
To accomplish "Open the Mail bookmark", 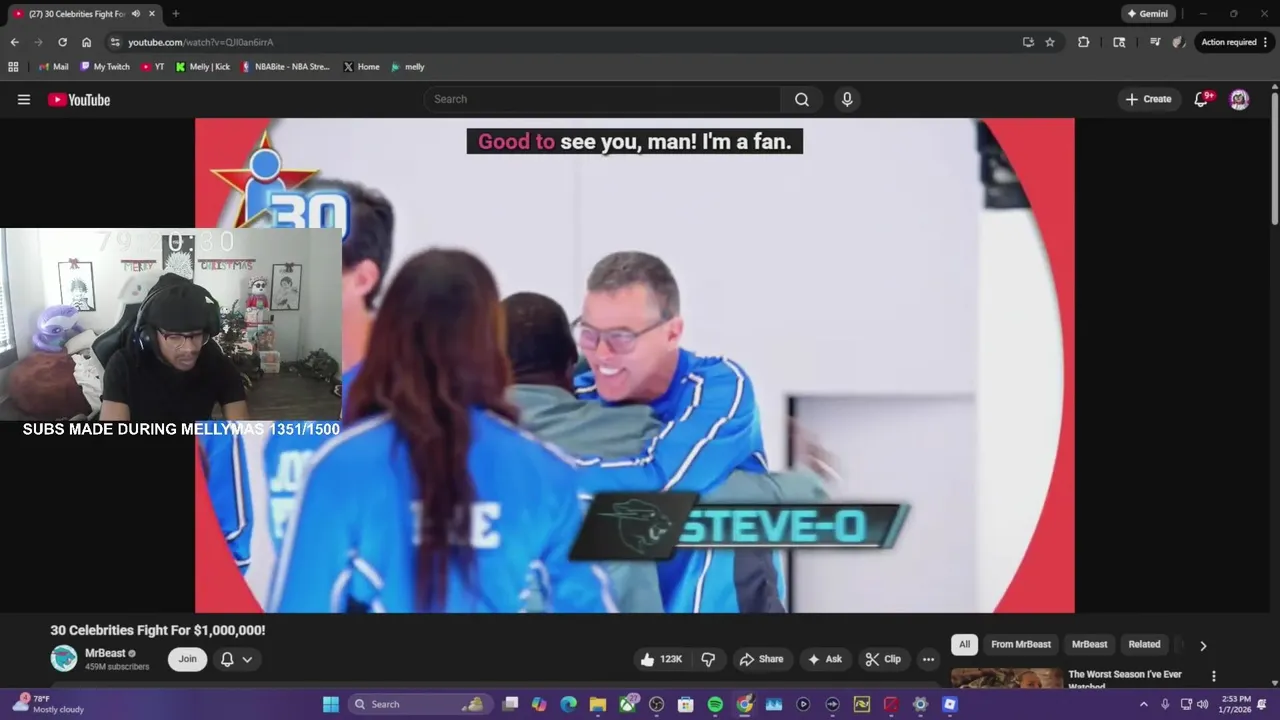I will tap(54, 67).
